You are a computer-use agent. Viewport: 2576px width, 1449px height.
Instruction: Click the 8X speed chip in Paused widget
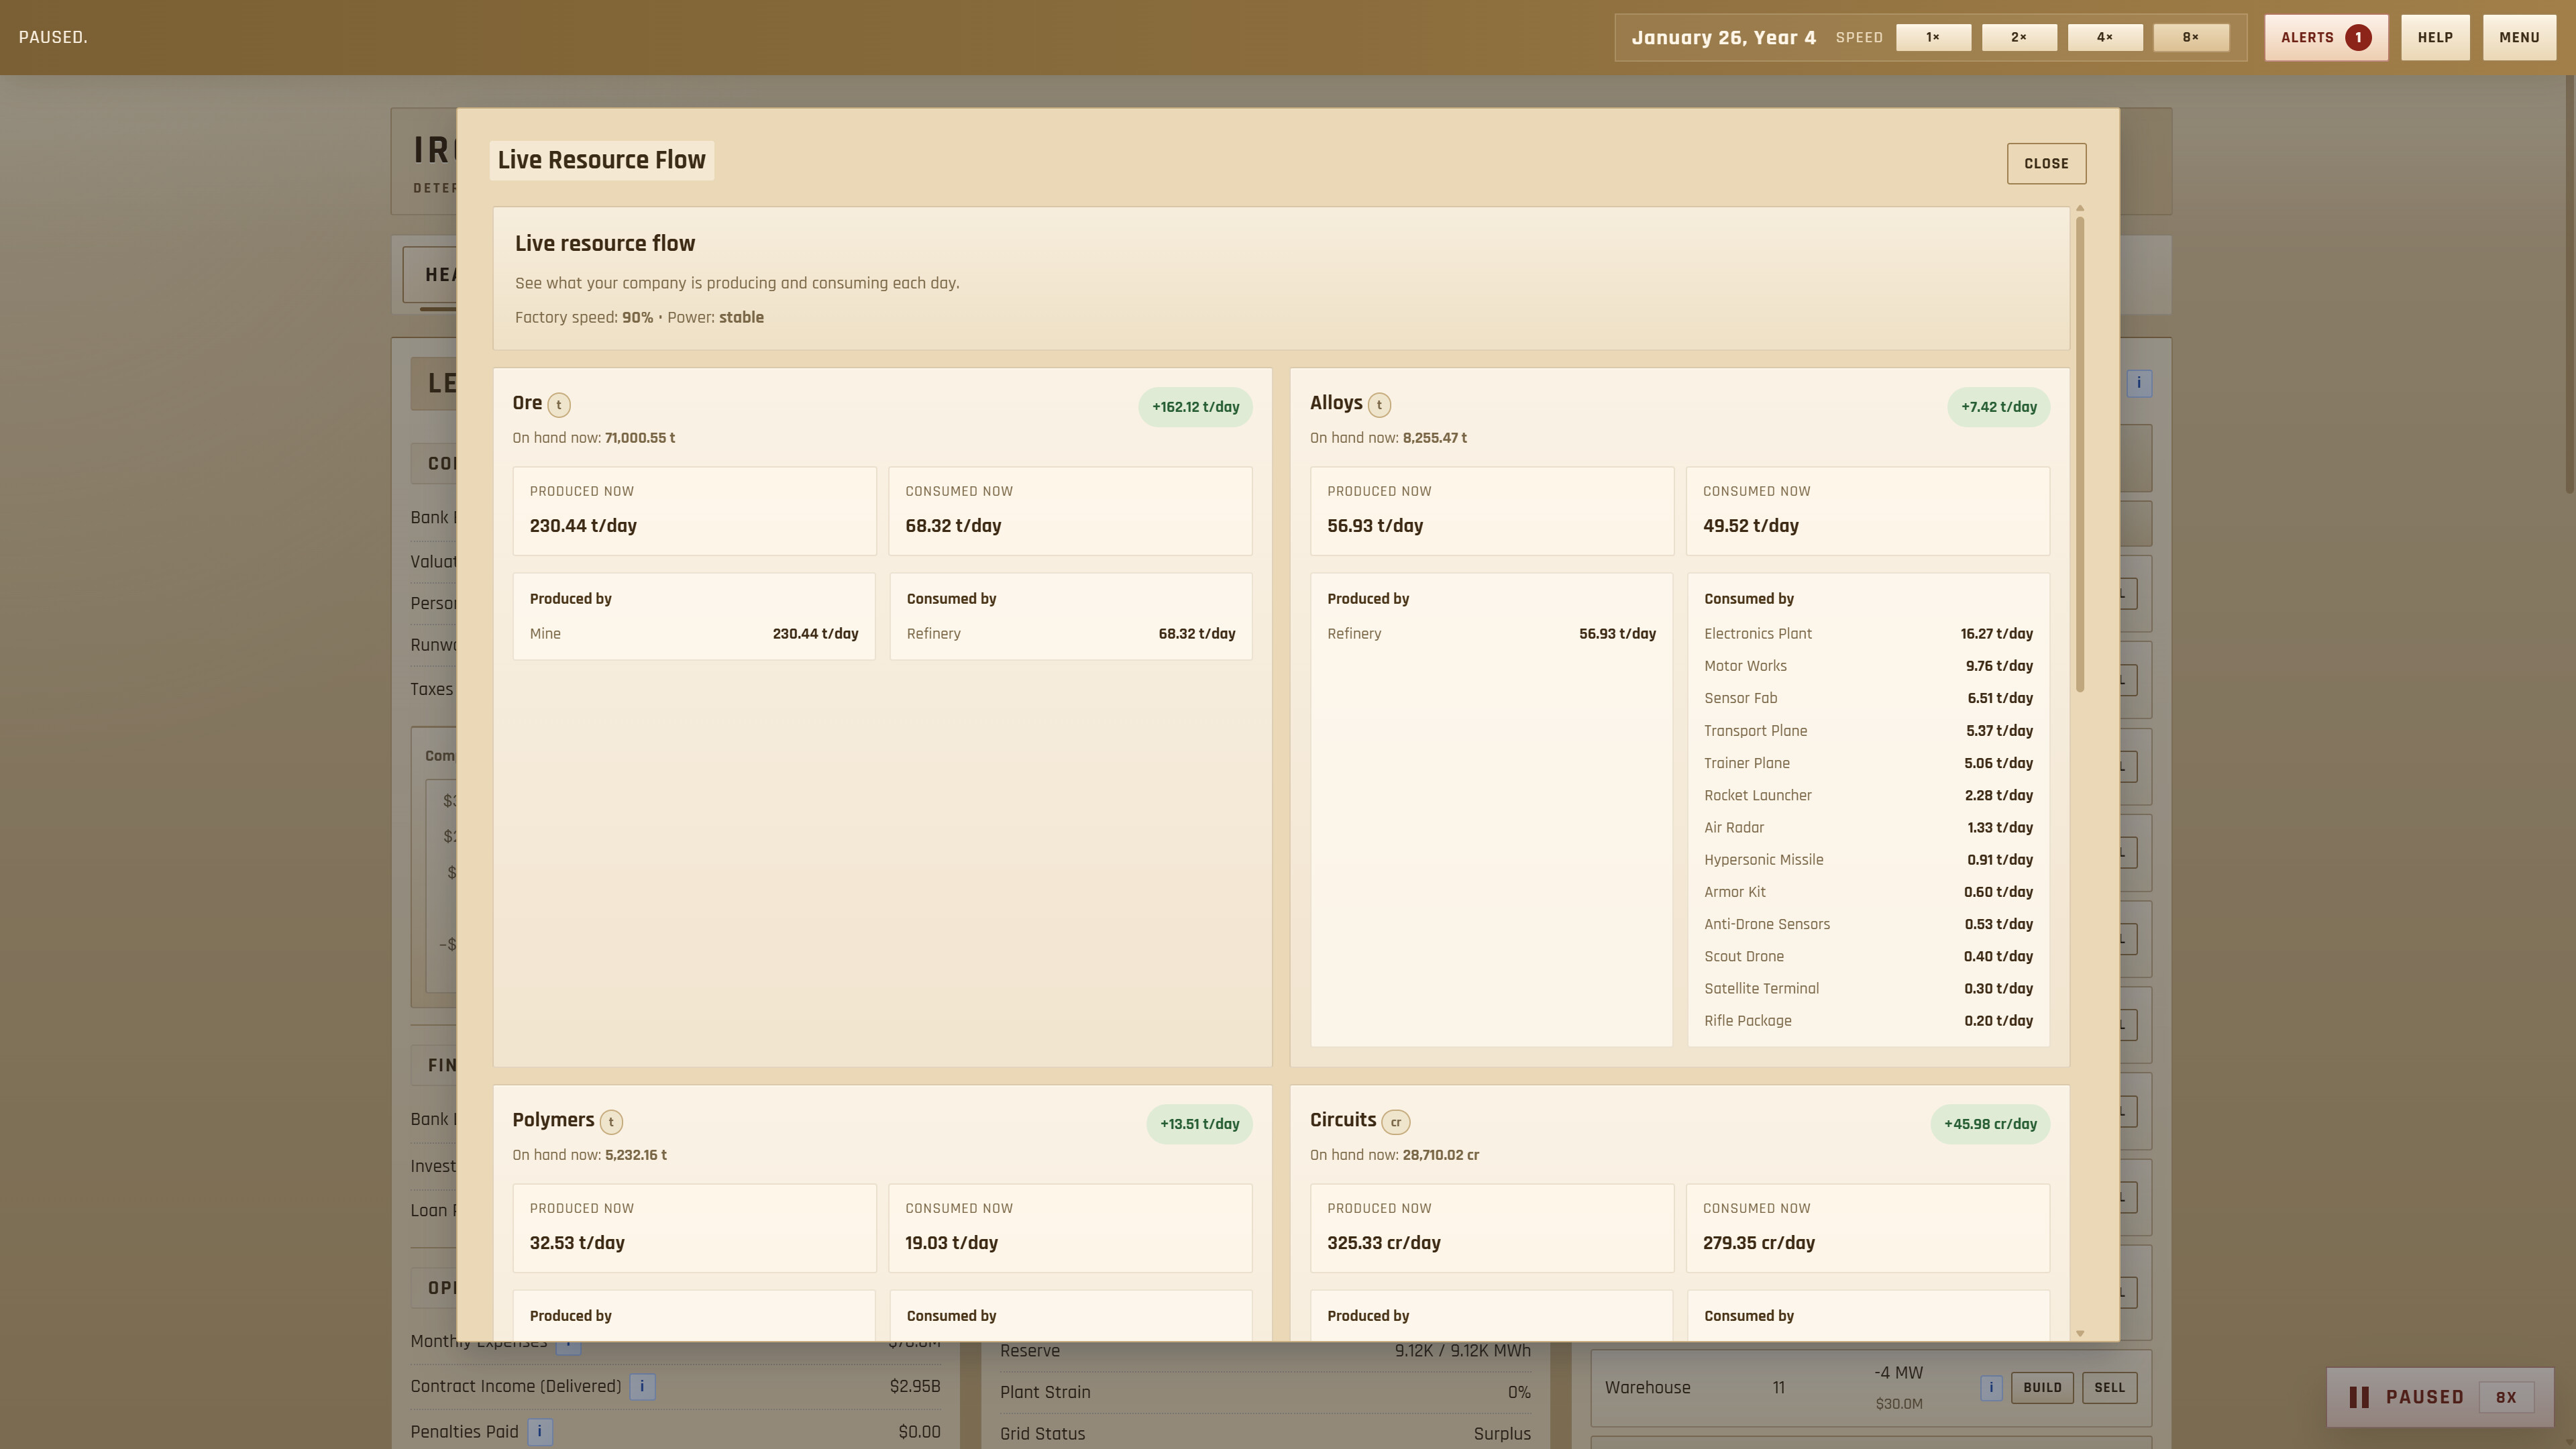coord(2505,1398)
